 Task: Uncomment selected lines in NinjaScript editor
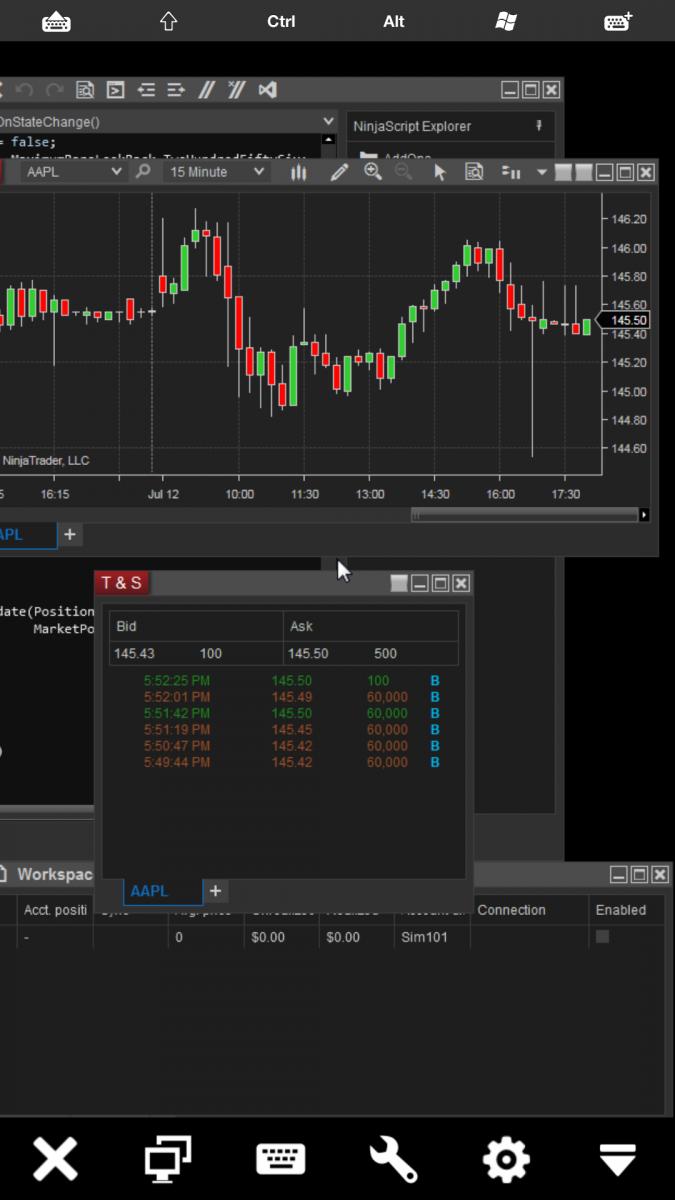236,90
